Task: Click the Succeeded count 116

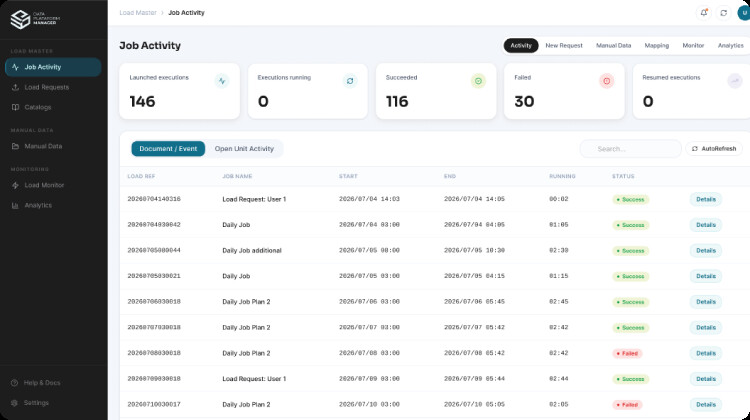Action: pos(397,101)
